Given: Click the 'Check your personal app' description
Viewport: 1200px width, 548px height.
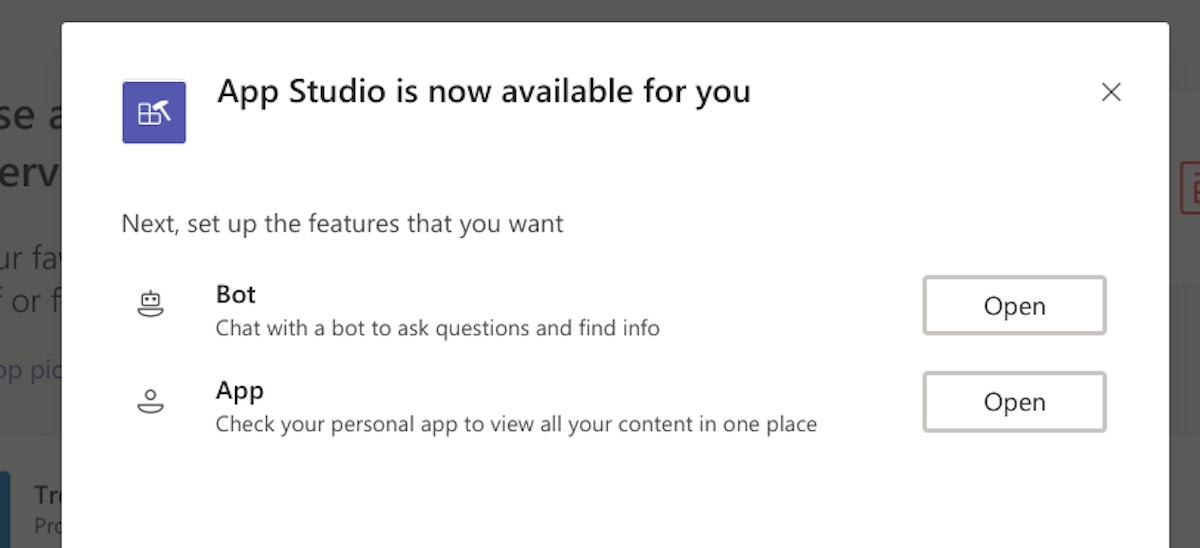Looking at the screenshot, I should [x=516, y=424].
